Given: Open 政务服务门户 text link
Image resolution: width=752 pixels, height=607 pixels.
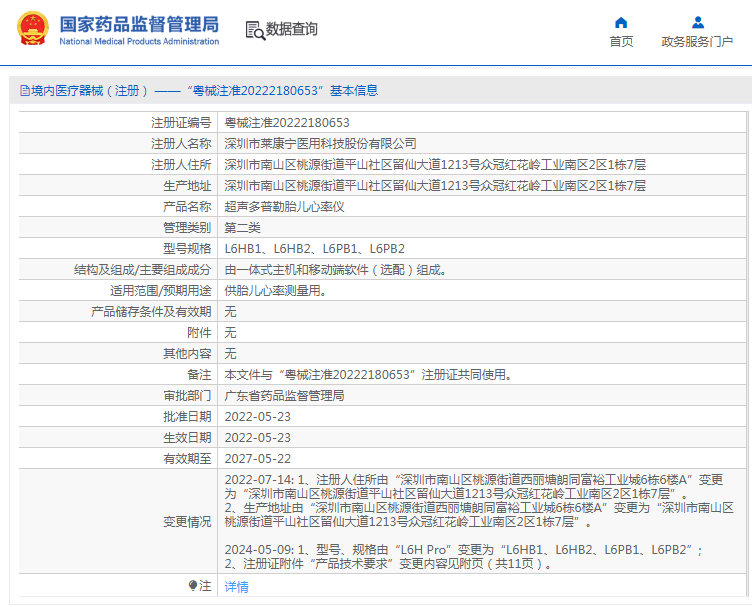Looking at the screenshot, I should pyautogui.click(x=697, y=42).
